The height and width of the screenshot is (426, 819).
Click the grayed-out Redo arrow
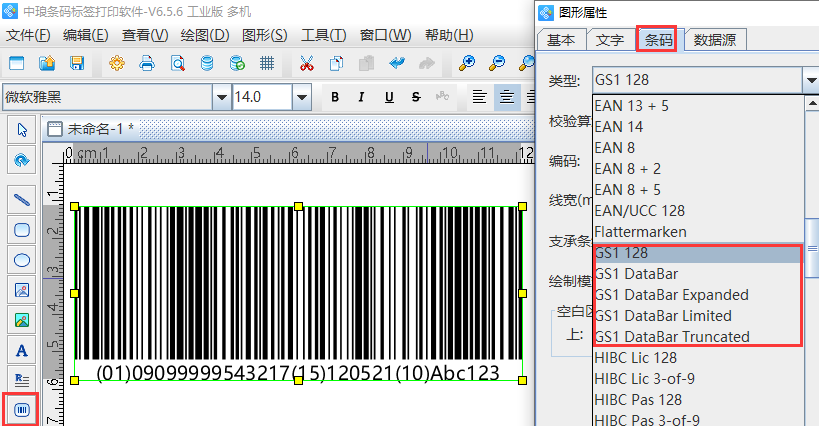(x=427, y=64)
